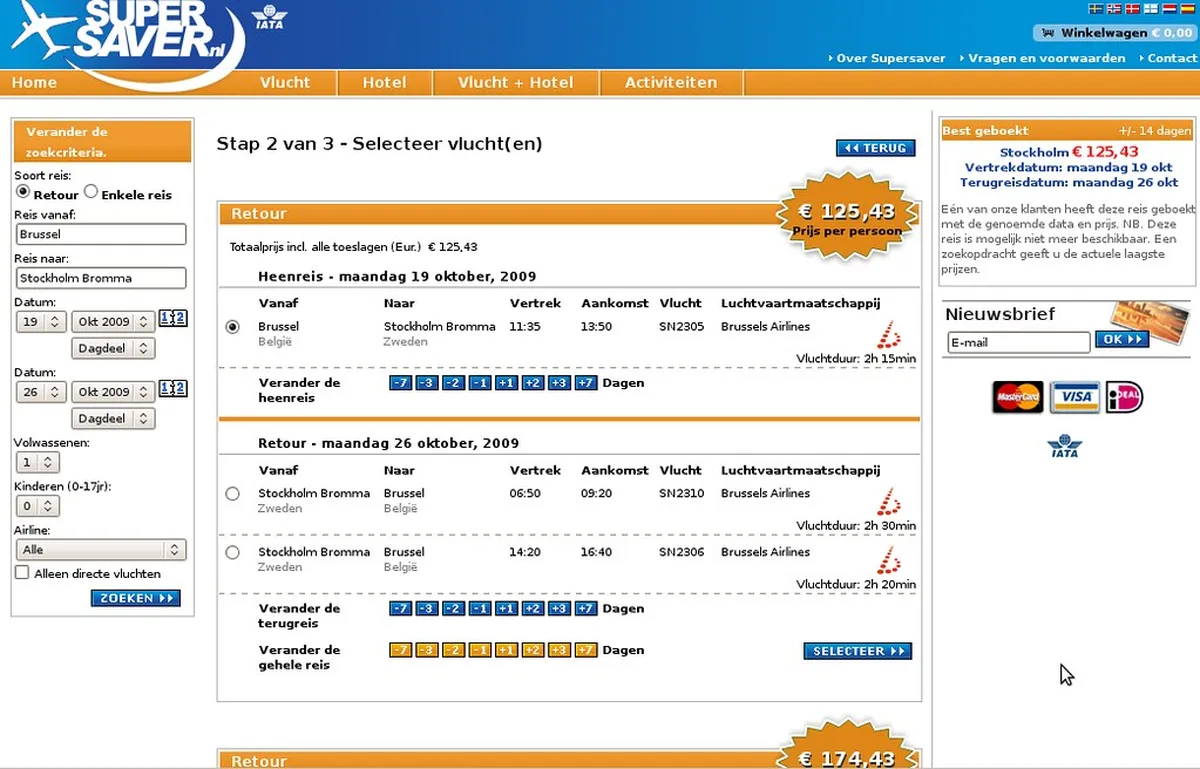Select the Danish flag icon
1200x769 pixels.
[1132, 9]
